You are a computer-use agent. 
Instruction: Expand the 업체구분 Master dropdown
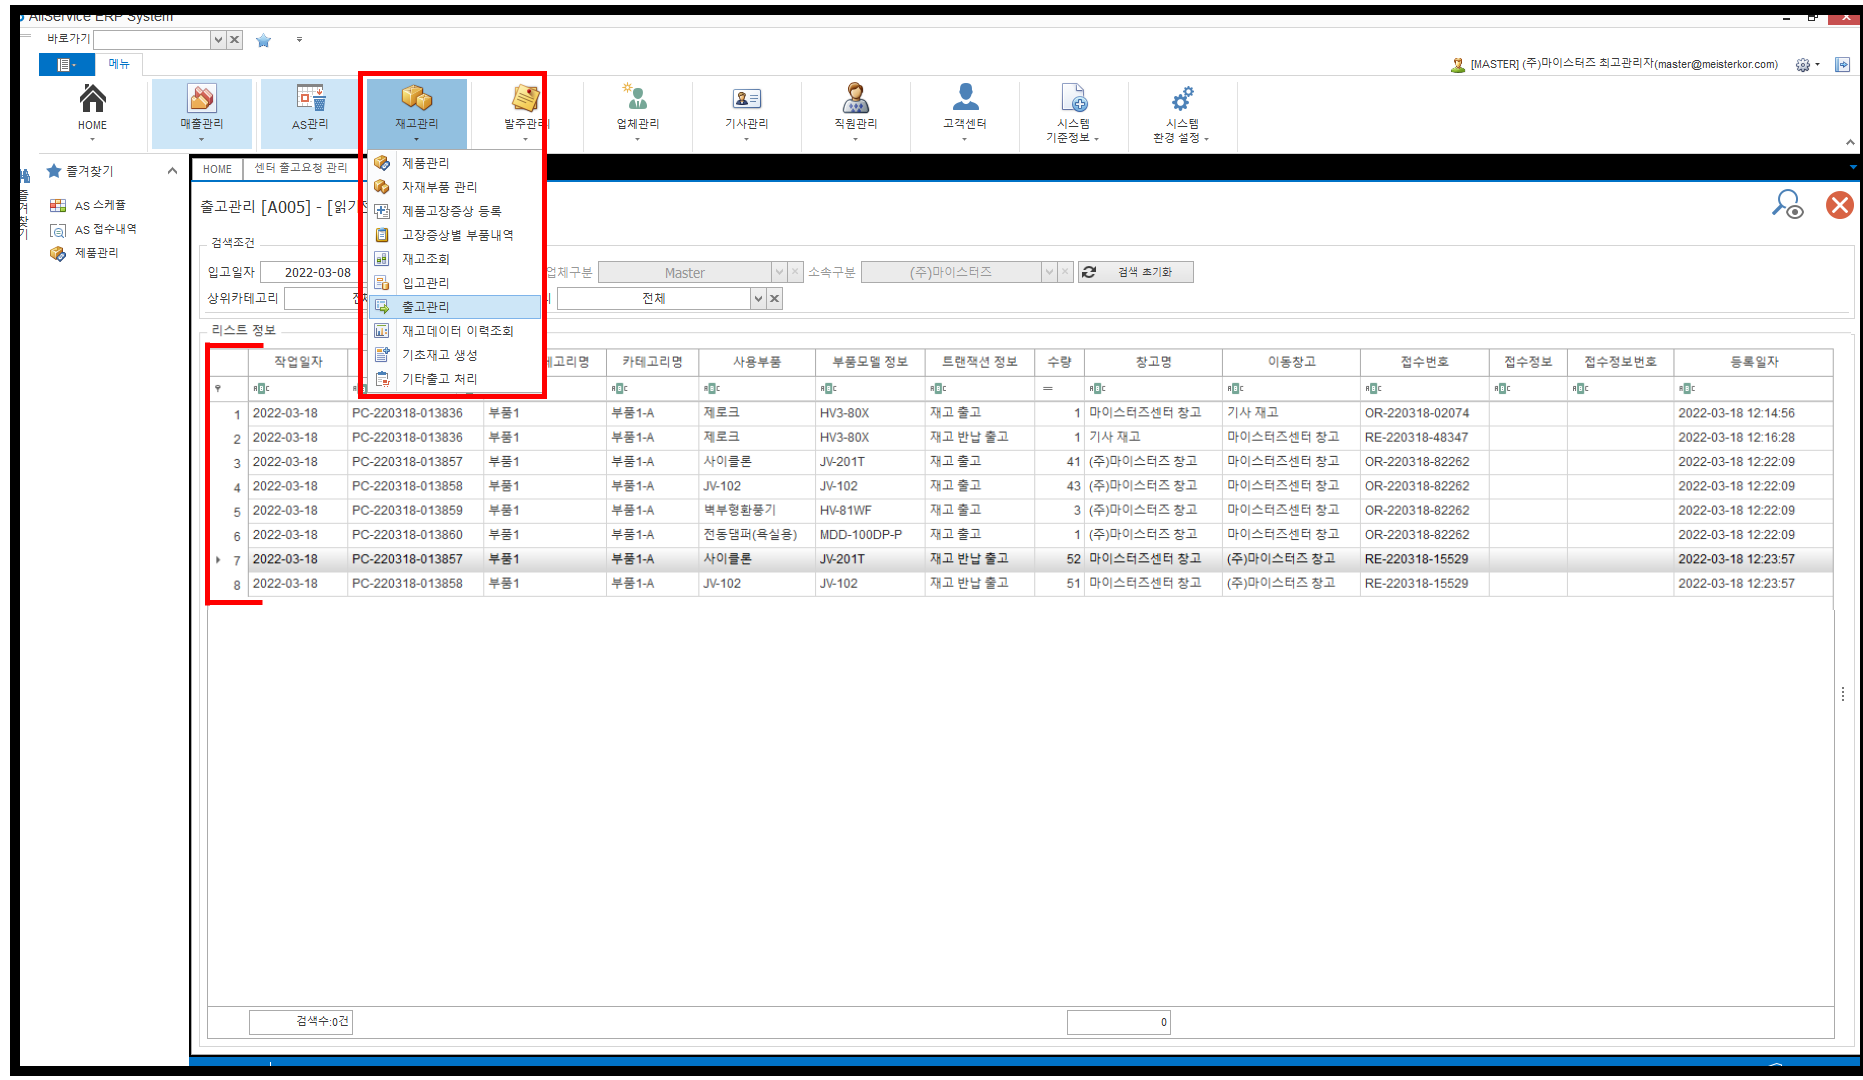779,272
